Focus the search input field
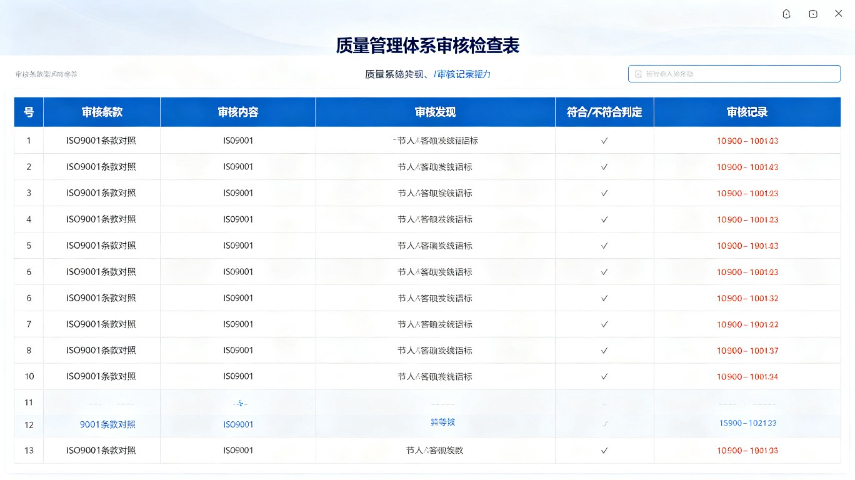This screenshot has width=855, height=480. point(734,74)
